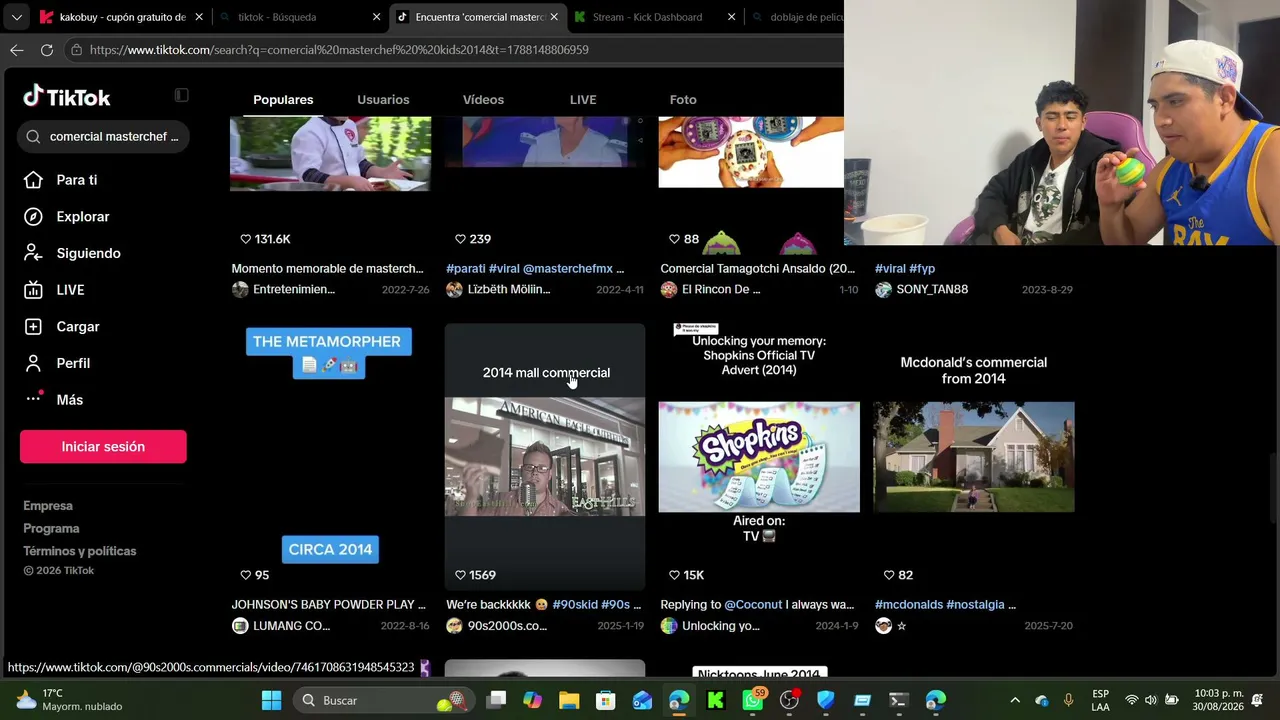Viewport: 1280px width, 720px height.
Task: Open volume control in system tray
Action: 1151,700
